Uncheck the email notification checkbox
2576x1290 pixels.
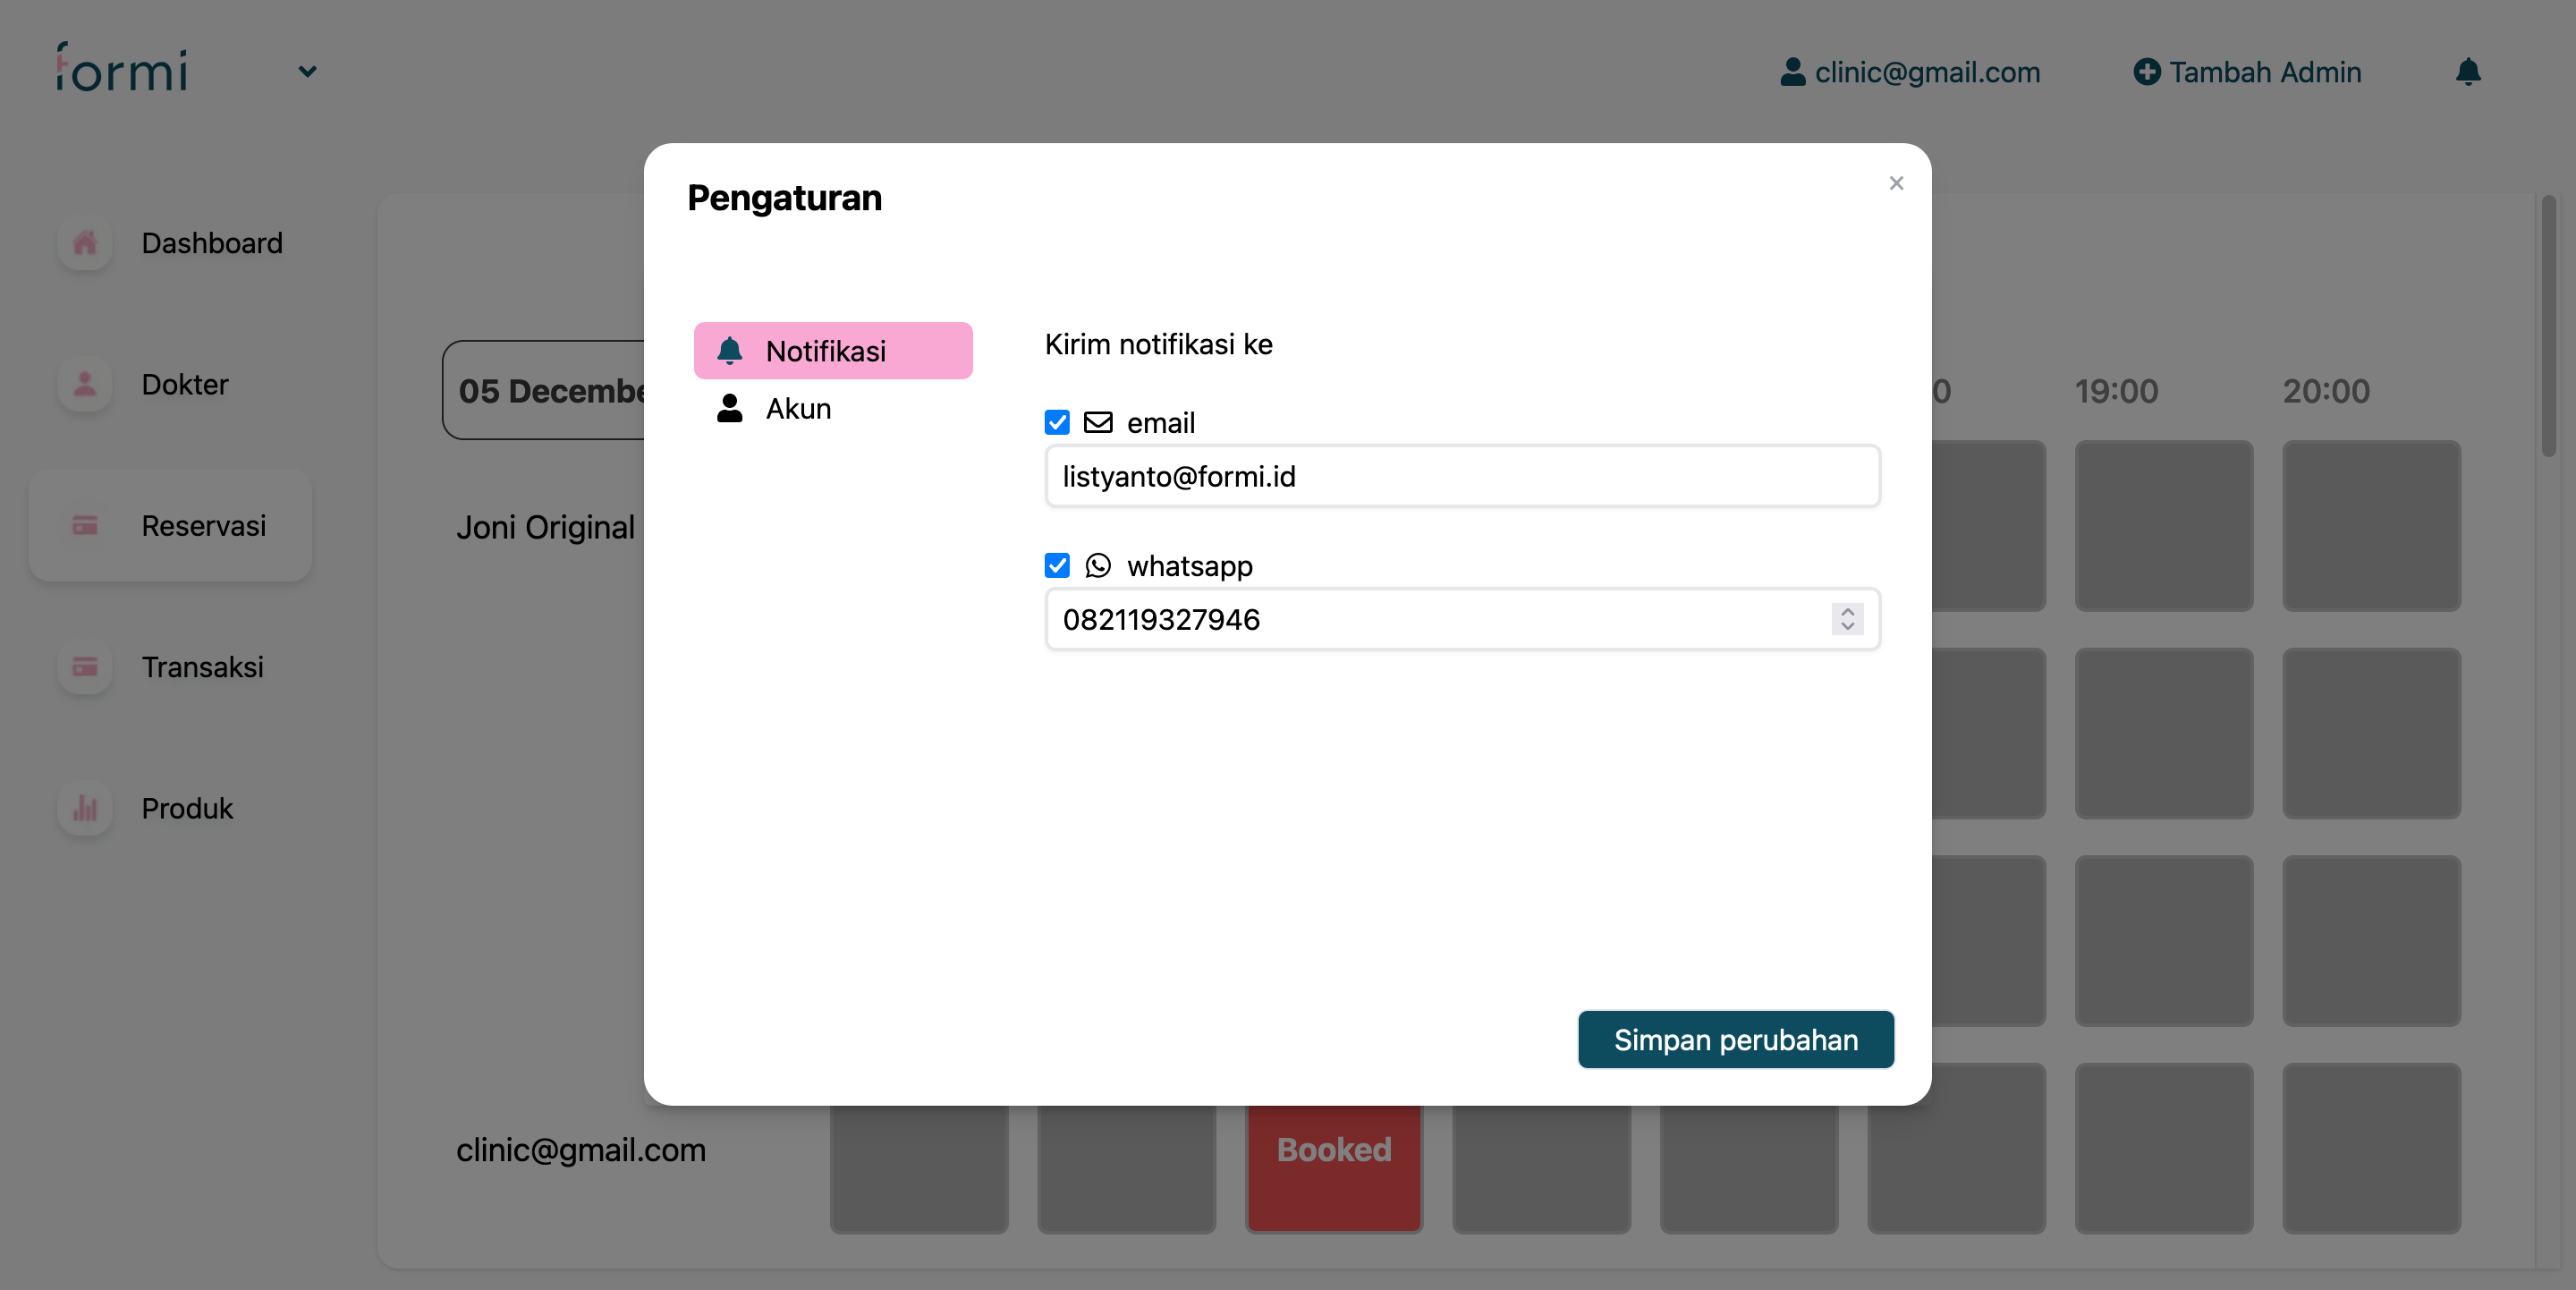tap(1057, 422)
